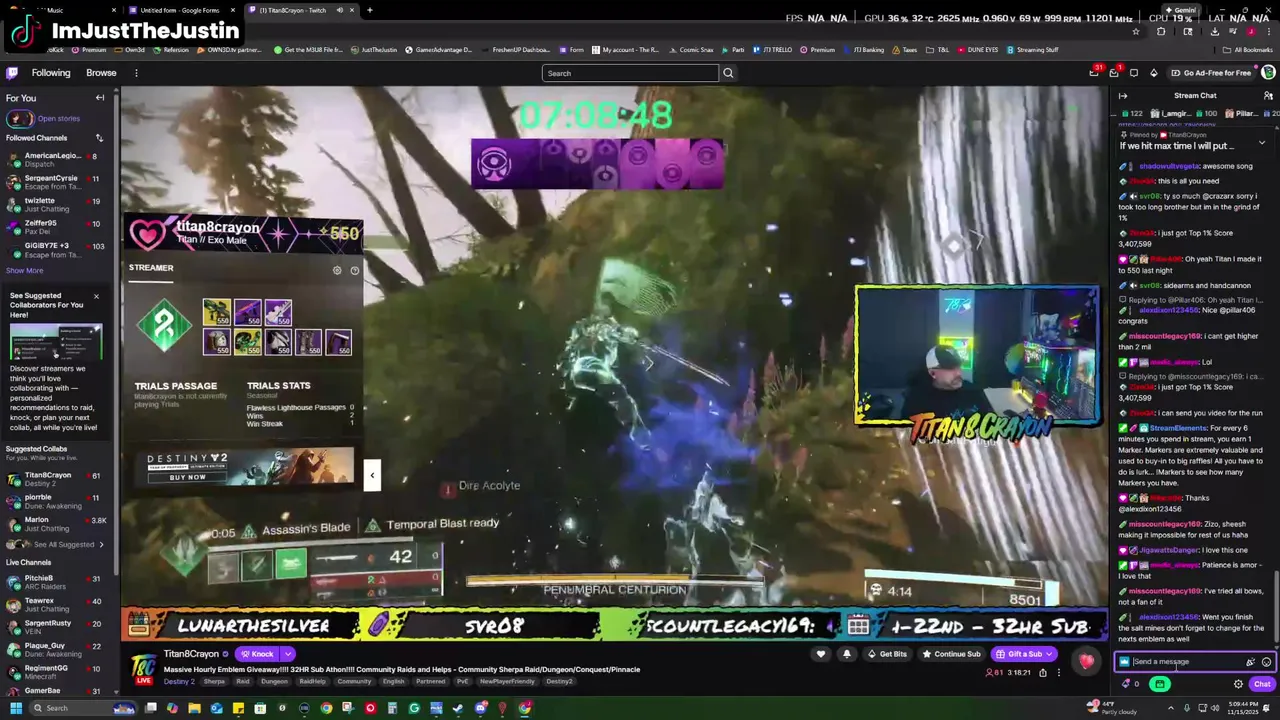Open the Twitch home logo
This screenshot has width=1280, height=720.
pos(12,73)
